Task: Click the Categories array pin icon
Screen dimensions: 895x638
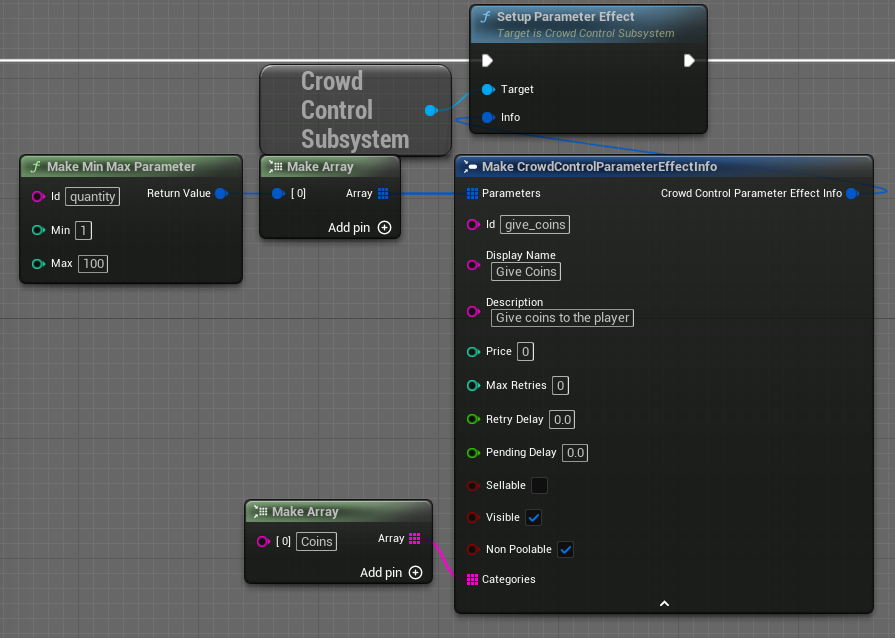Action: (x=473, y=579)
